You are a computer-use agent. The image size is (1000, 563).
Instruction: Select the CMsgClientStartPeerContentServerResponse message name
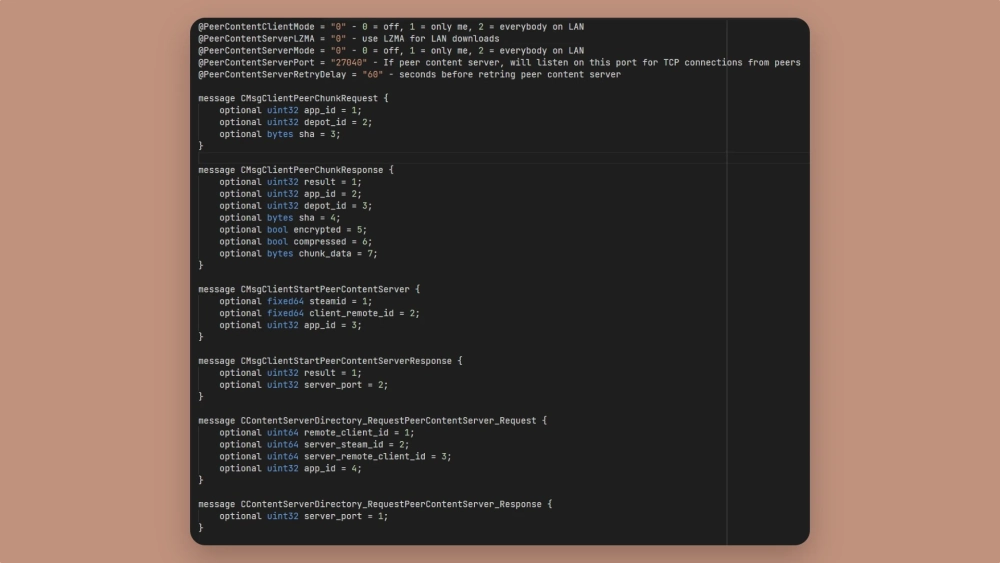coord(345,361)
